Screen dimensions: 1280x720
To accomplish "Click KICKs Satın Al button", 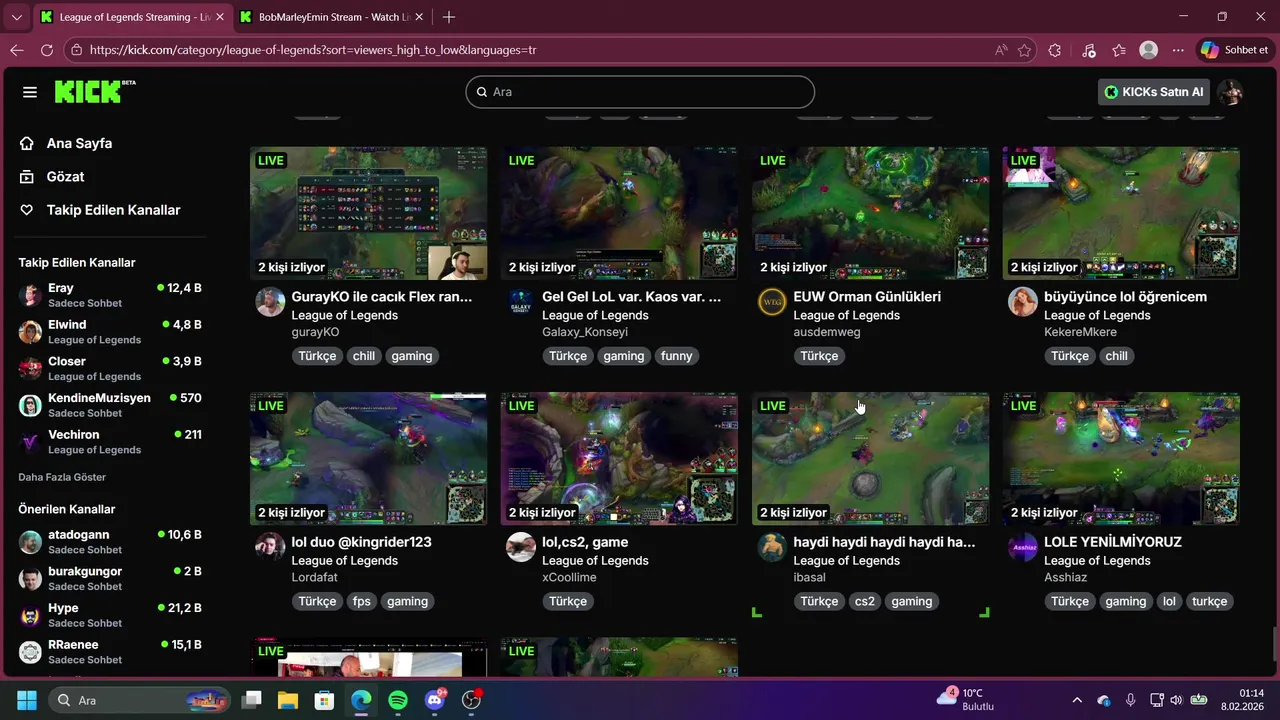I will pyautogui.click(x=1154, y=92).
